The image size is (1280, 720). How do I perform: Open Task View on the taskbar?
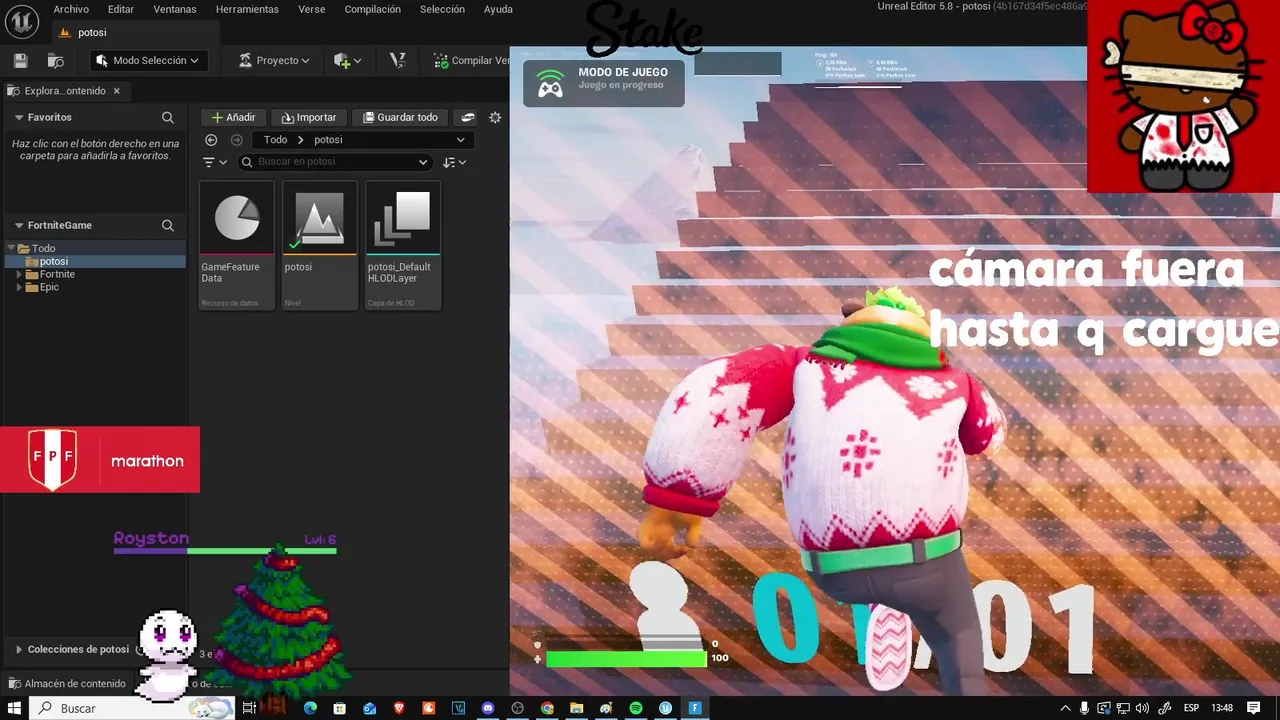pos(250,708)
